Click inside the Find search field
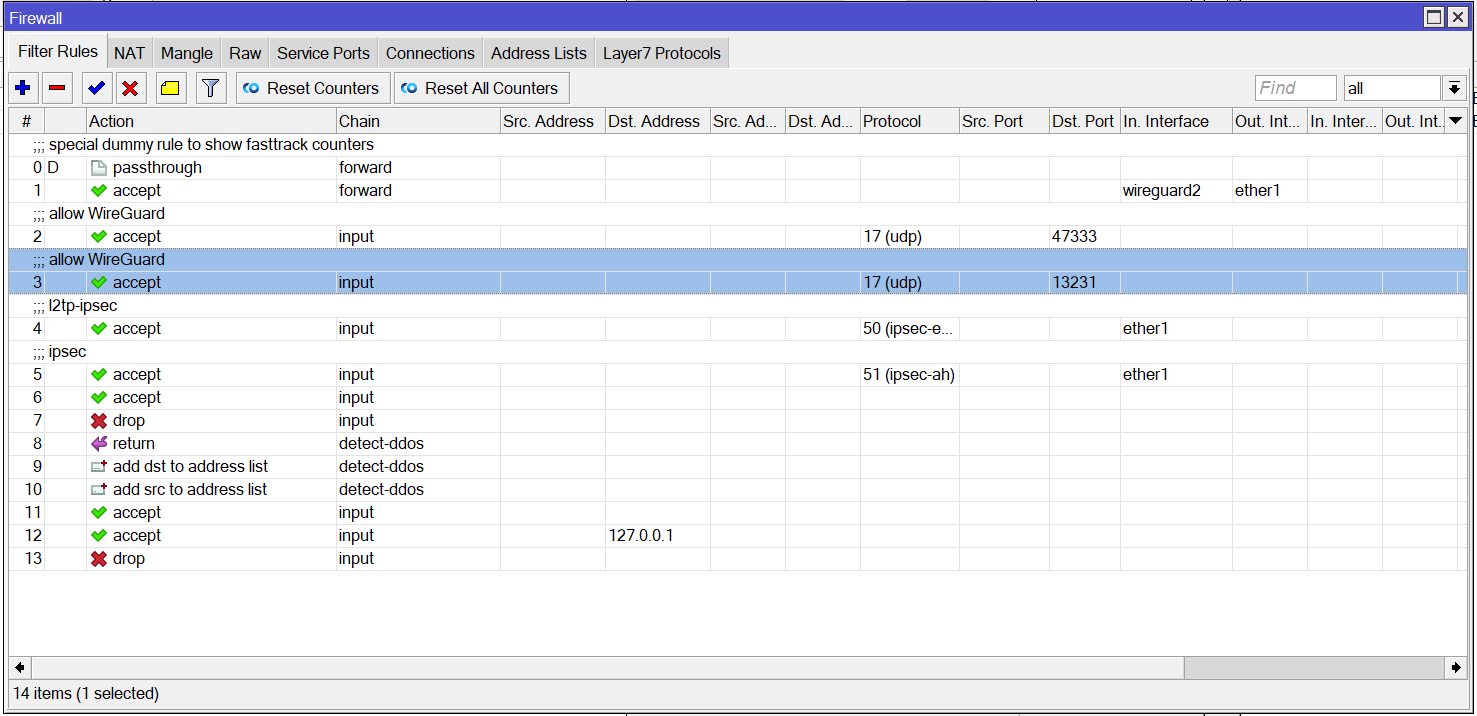 [1295, 88]
